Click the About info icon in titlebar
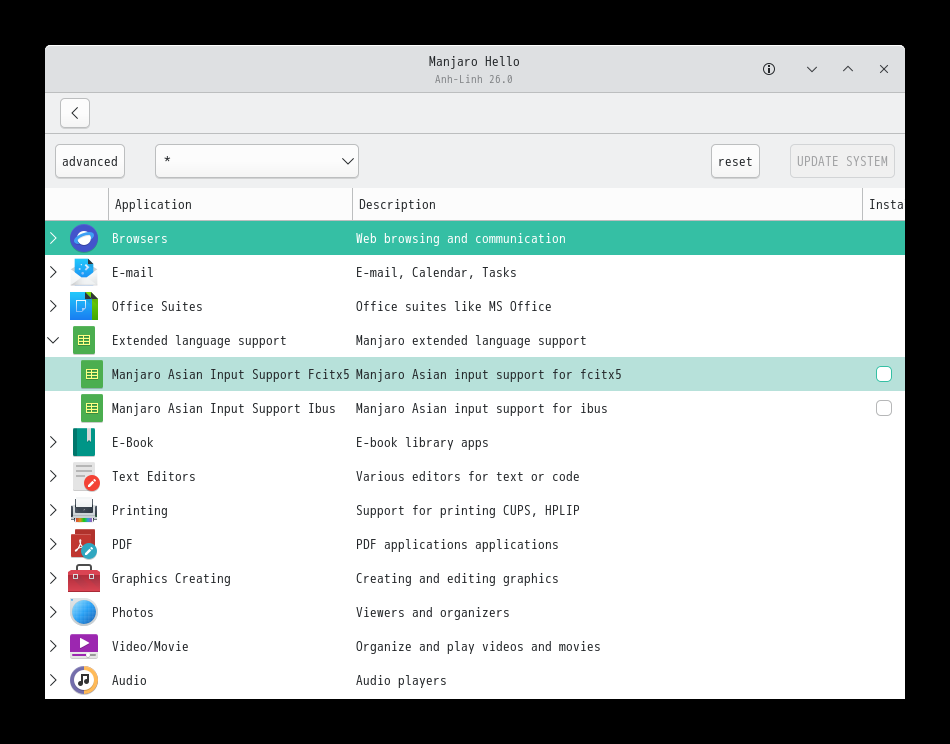 point(769,69)
